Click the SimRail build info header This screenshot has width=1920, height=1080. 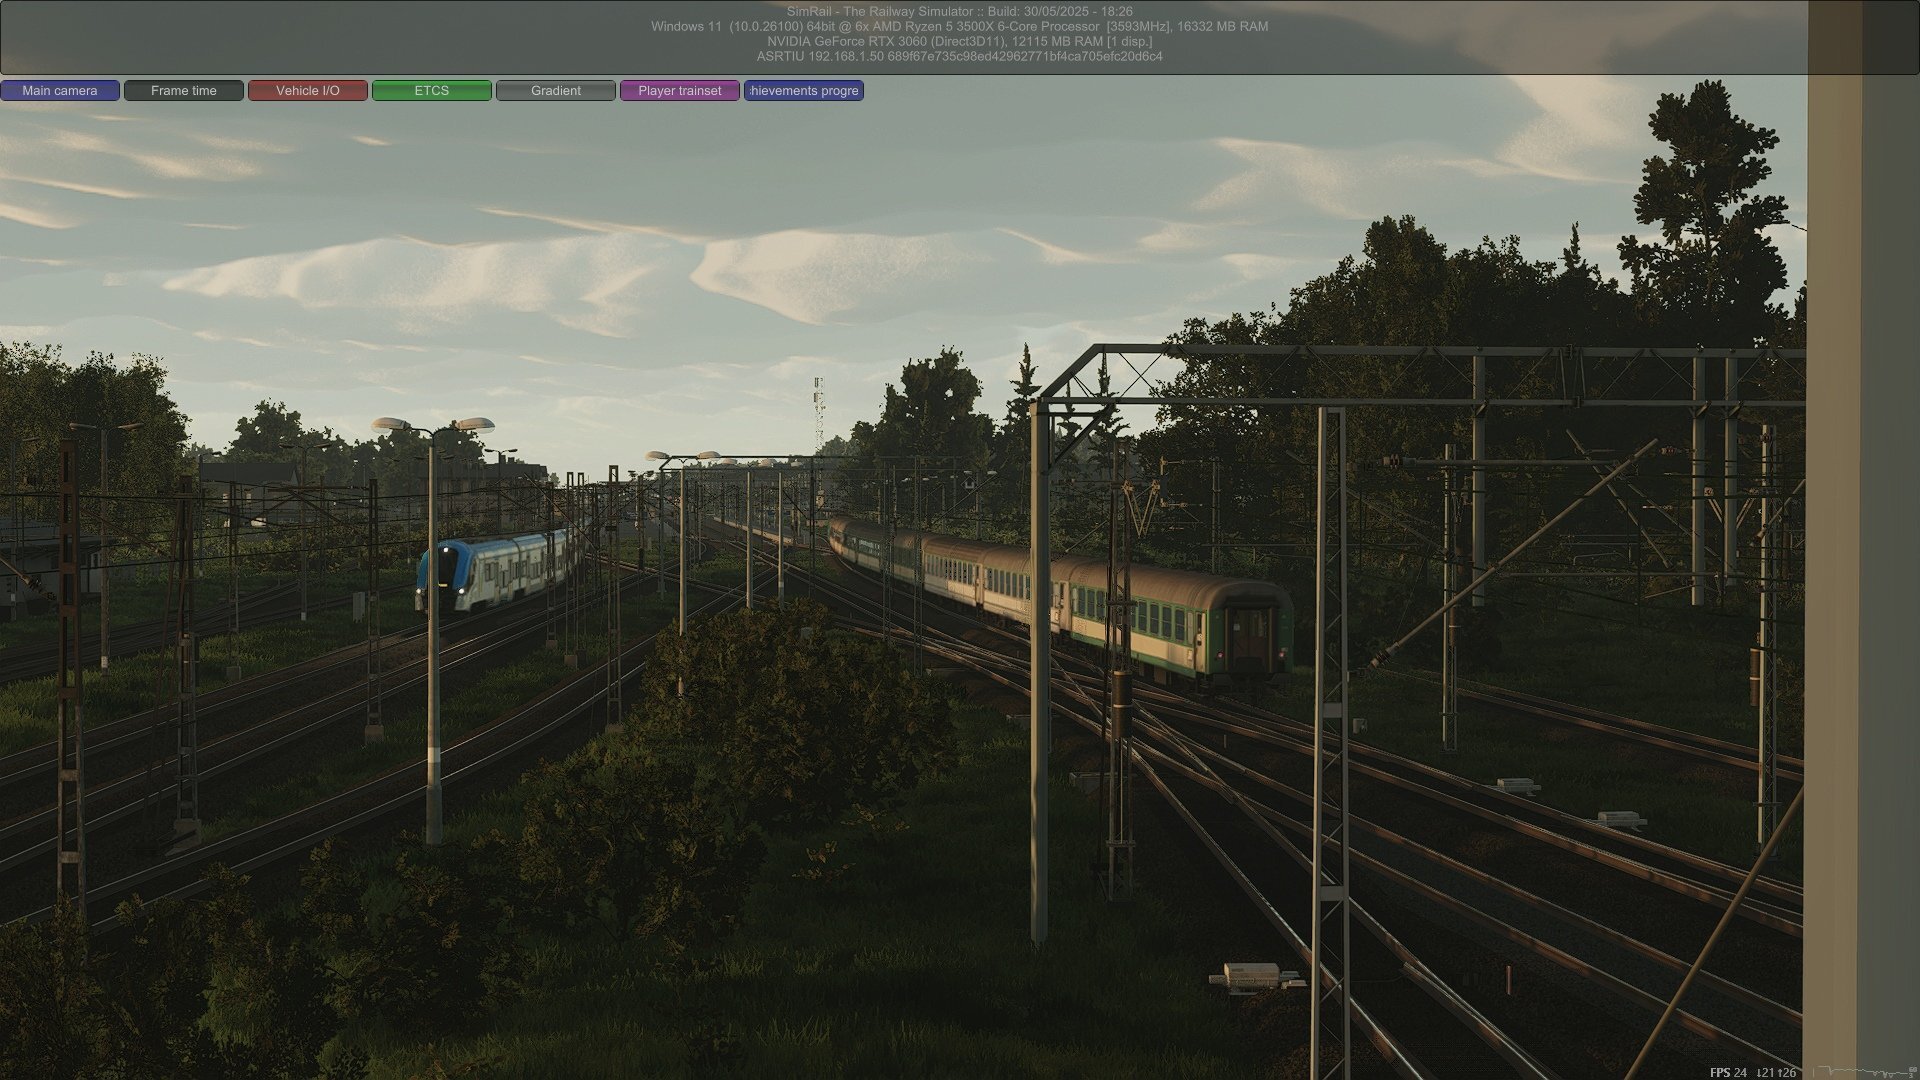point(959,11)
